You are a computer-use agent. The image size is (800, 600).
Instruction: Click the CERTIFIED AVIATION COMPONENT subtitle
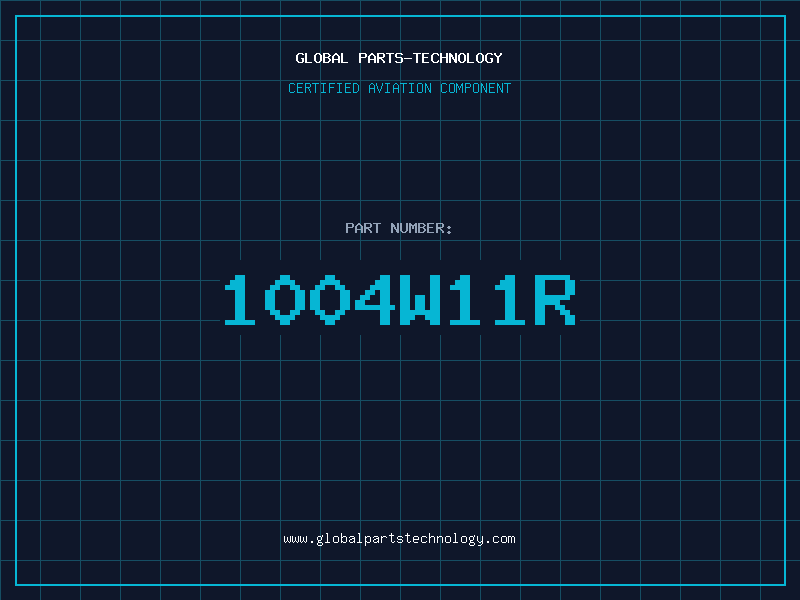coord(399,88)
